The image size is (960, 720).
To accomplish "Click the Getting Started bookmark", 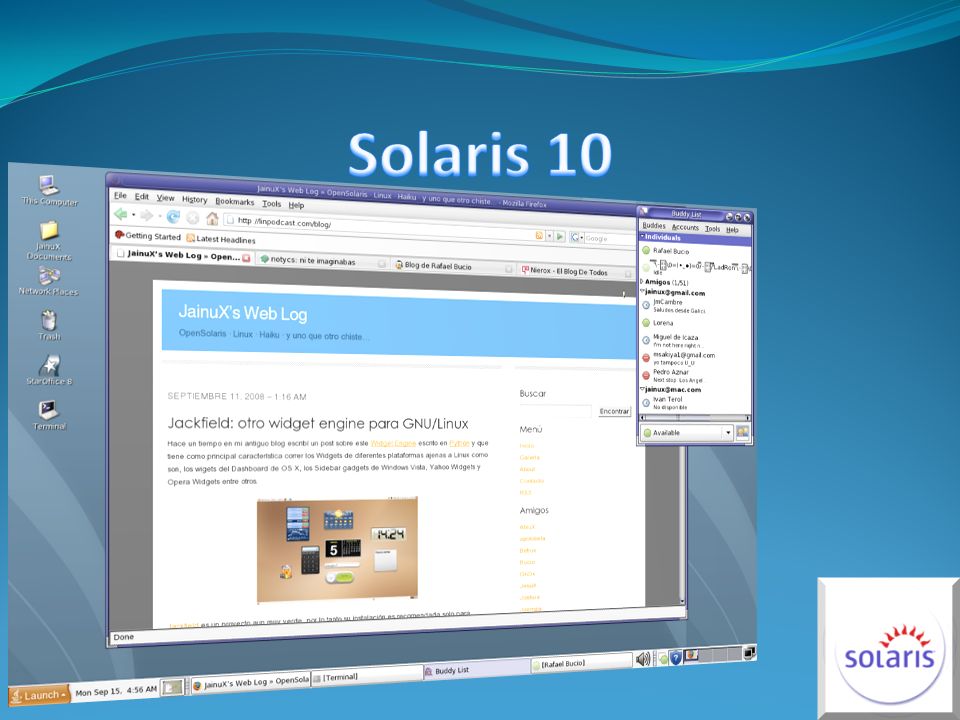I will (x=148, y=236).
